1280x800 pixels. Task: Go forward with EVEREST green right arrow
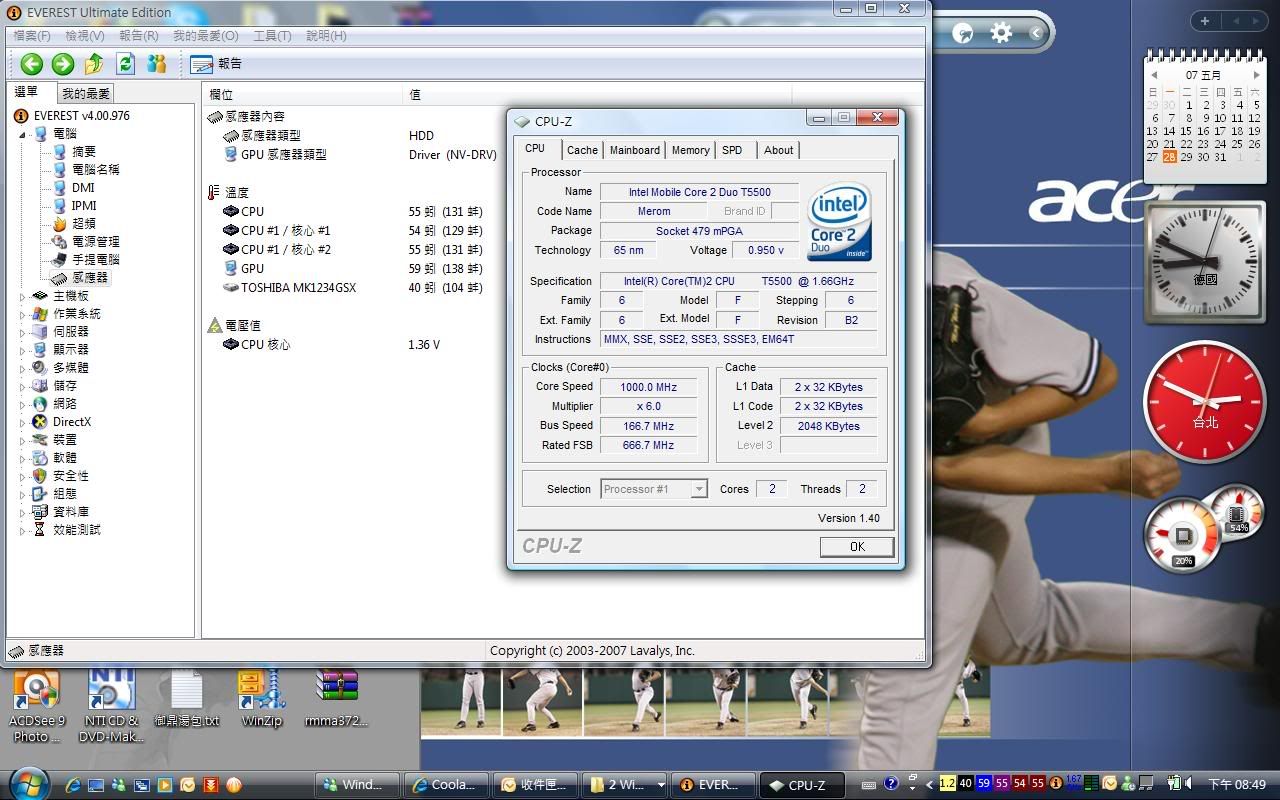click(x=63, y=64)
